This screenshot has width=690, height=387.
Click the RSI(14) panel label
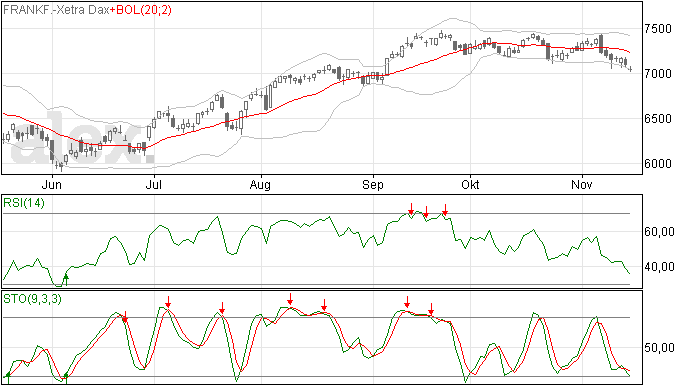(x=24, y=203)
